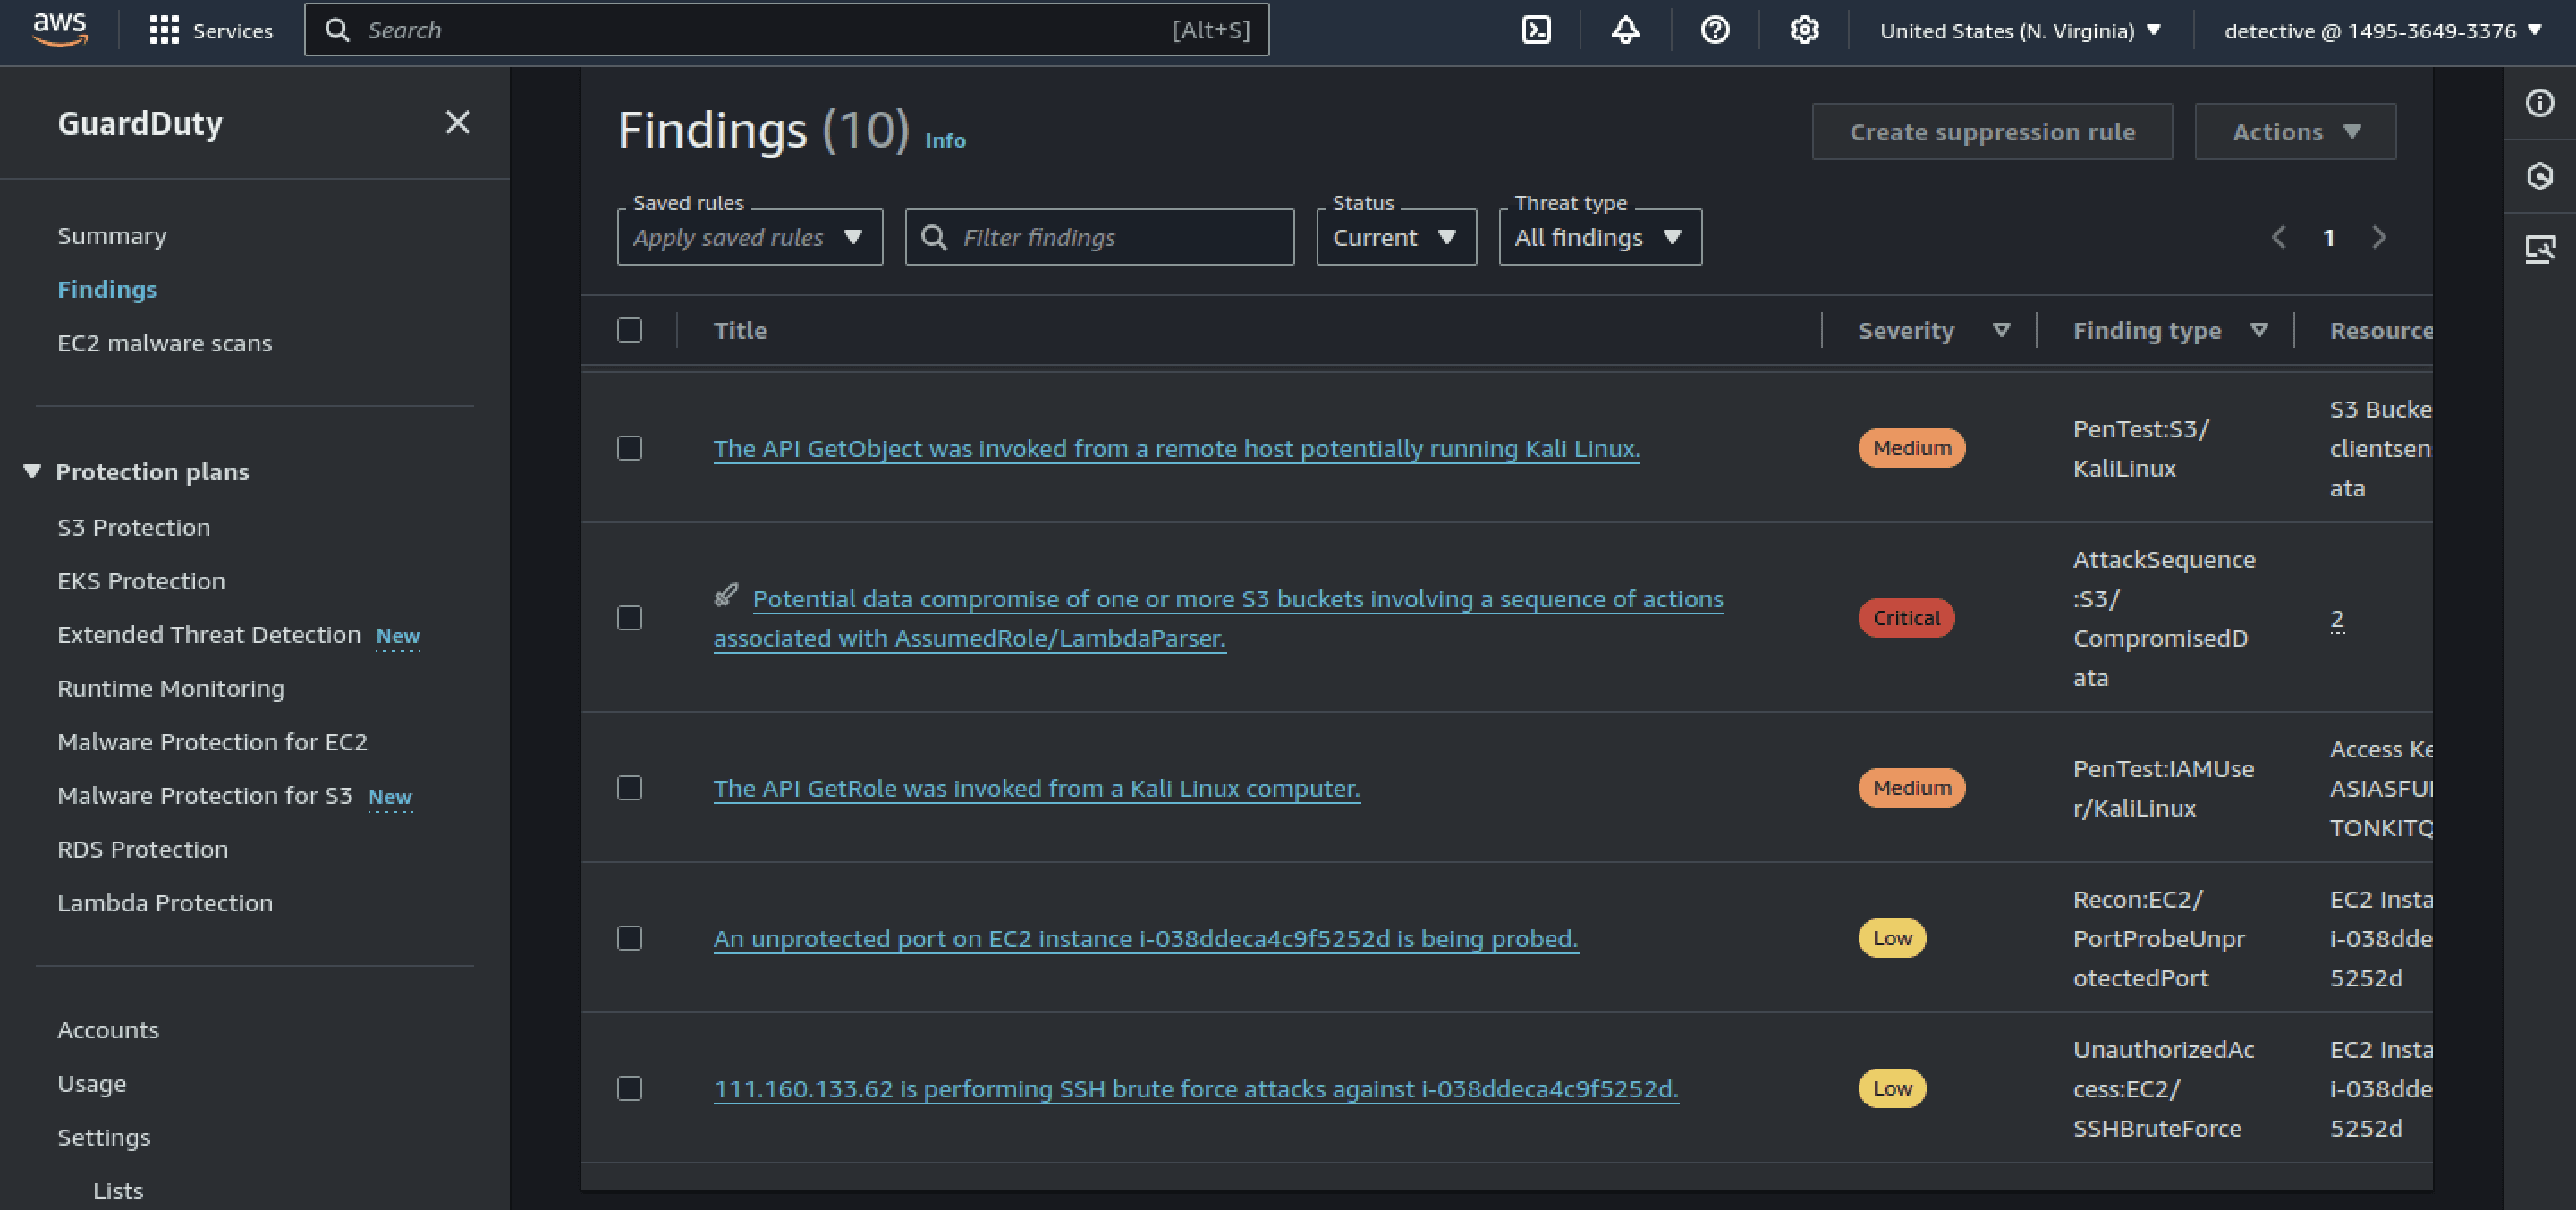Open the Apply saved rules dropdown
Viewport: 2576px width, 1210px height.
[750, 237]
